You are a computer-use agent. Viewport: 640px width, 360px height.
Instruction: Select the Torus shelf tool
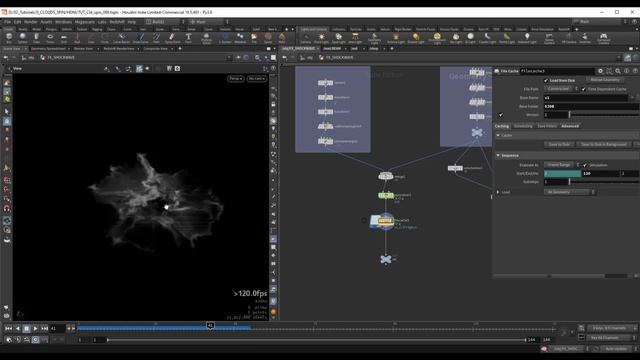(50, 38)
